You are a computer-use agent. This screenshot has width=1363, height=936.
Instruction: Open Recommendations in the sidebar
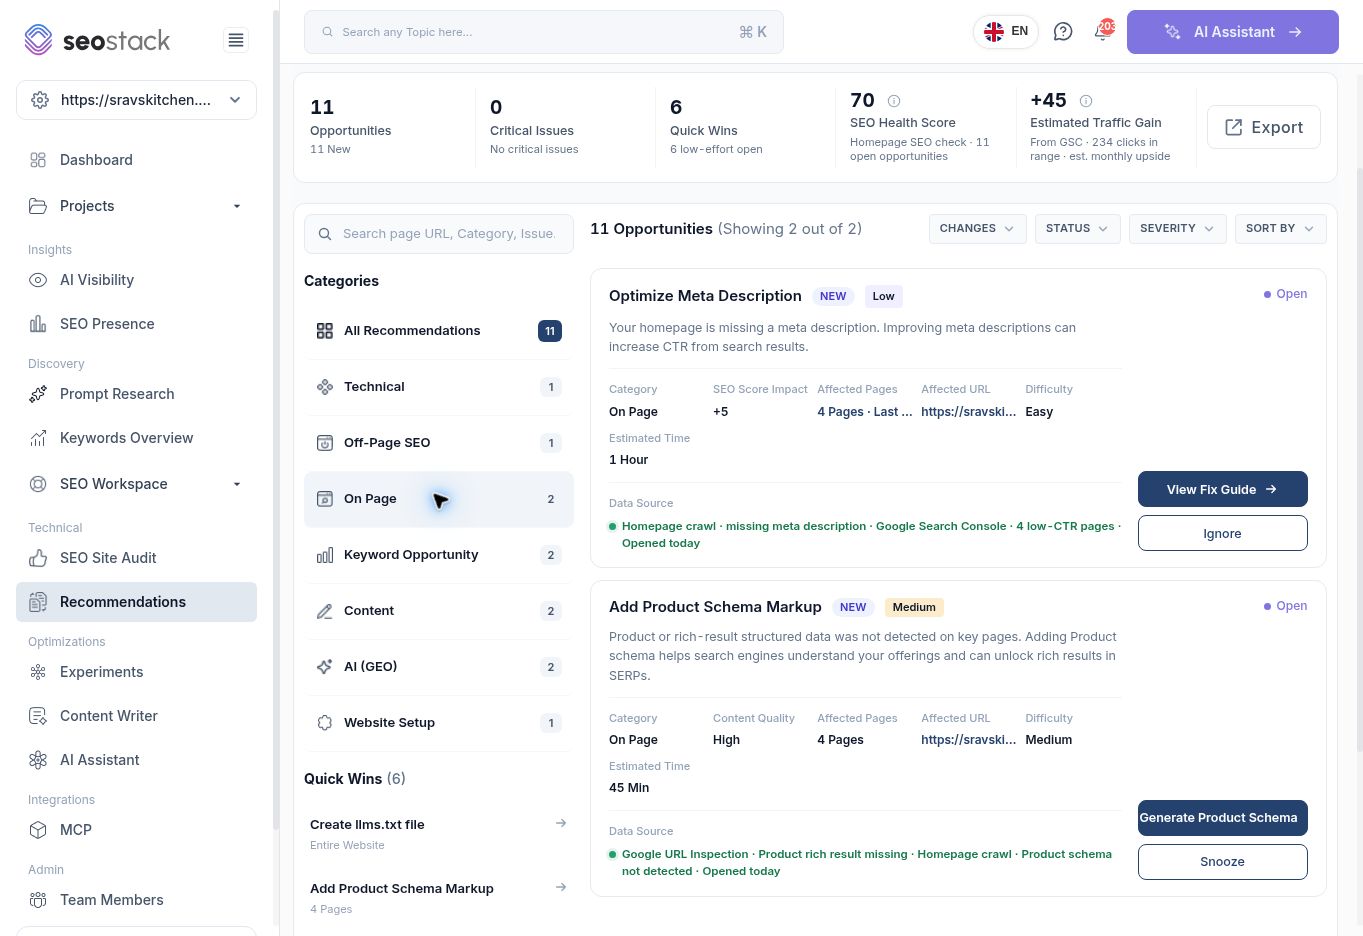[136, 602]
